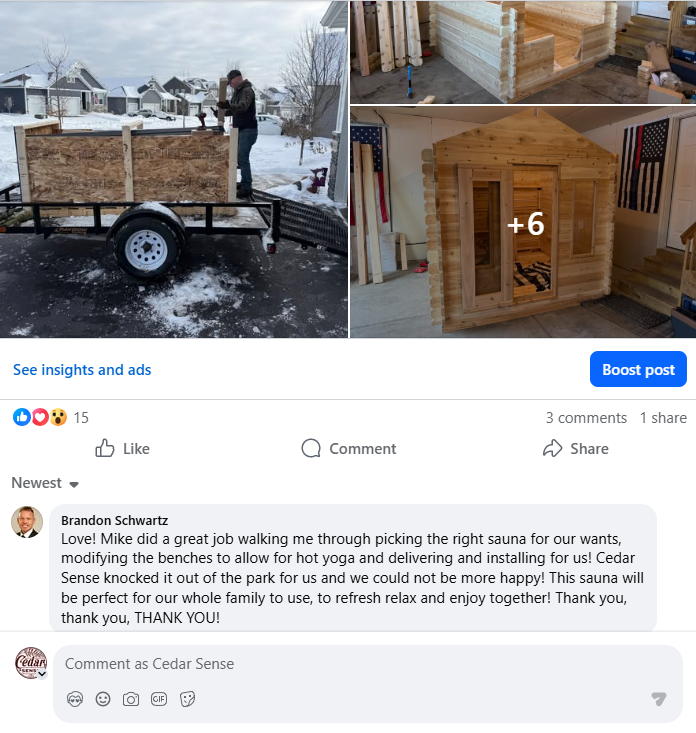
Task: Open Brandon Schwartz's profile name
Action: (115, 520)
